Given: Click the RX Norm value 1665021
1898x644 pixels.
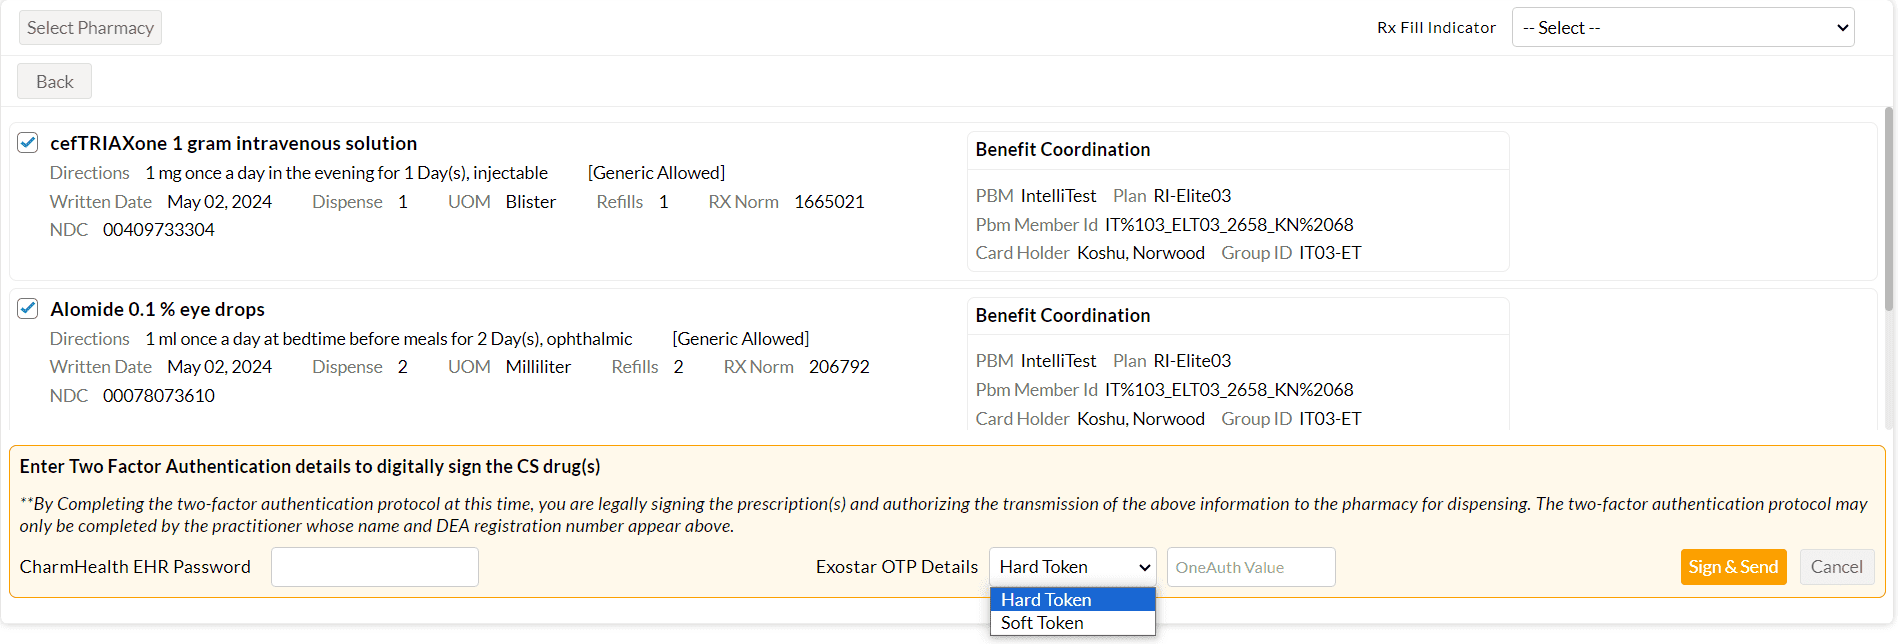Looking at the screenshot, I should tap(829, 202).
